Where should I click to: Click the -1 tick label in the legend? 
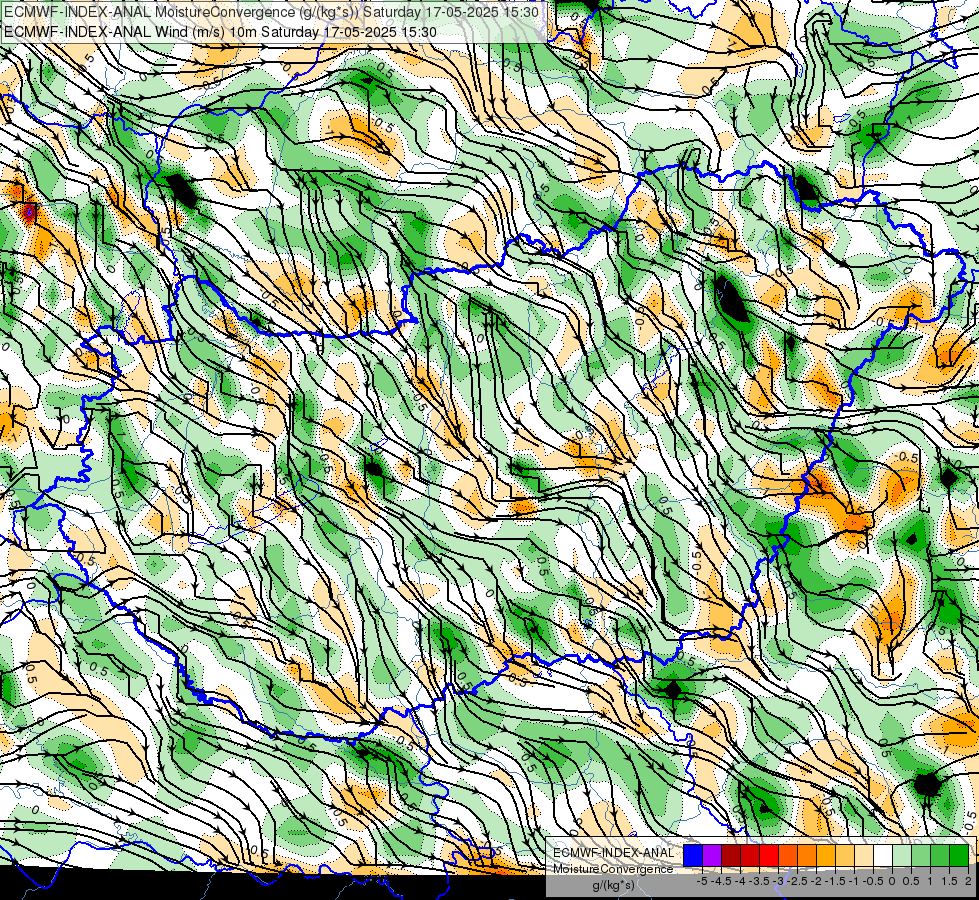854,881
